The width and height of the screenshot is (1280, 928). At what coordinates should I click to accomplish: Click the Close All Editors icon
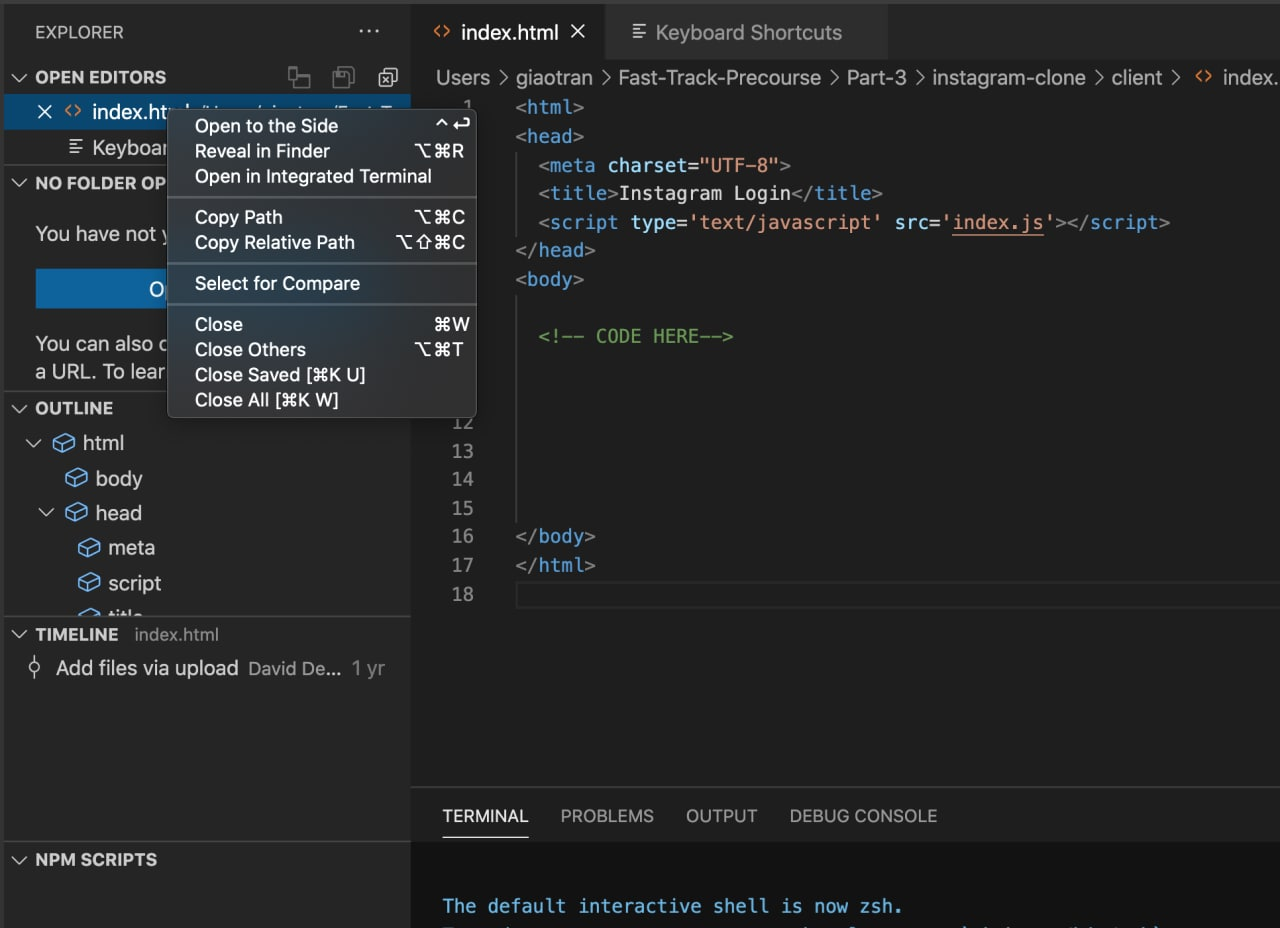(388, 77)
